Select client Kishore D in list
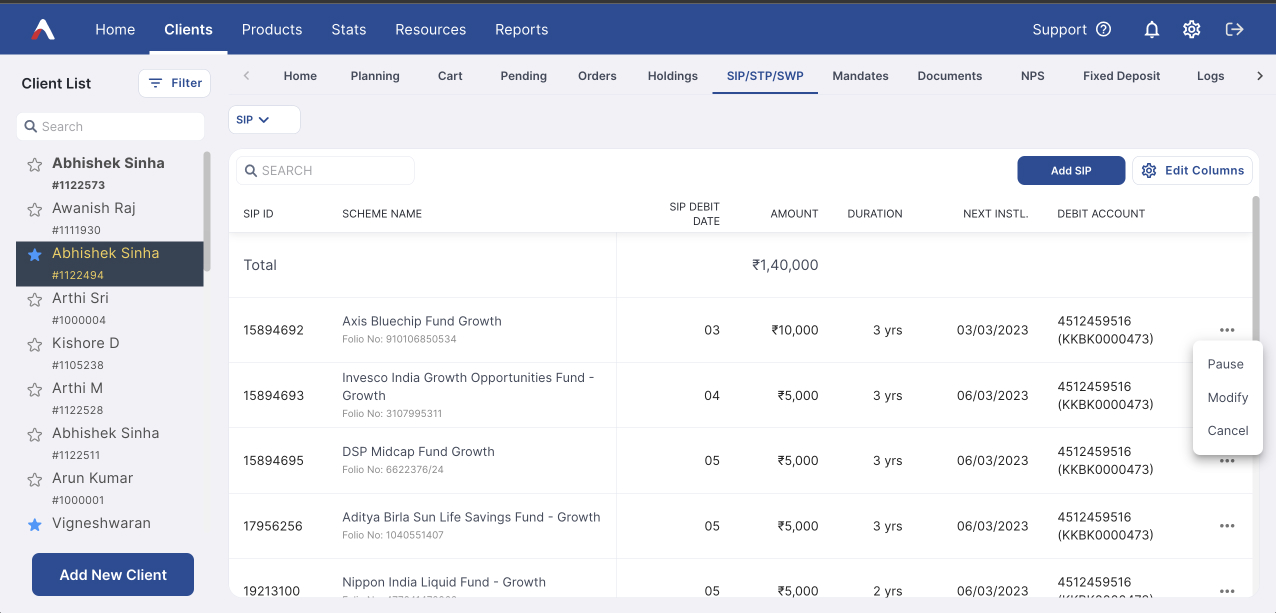Screen dimensions: 1276x613 click(110, 354)
